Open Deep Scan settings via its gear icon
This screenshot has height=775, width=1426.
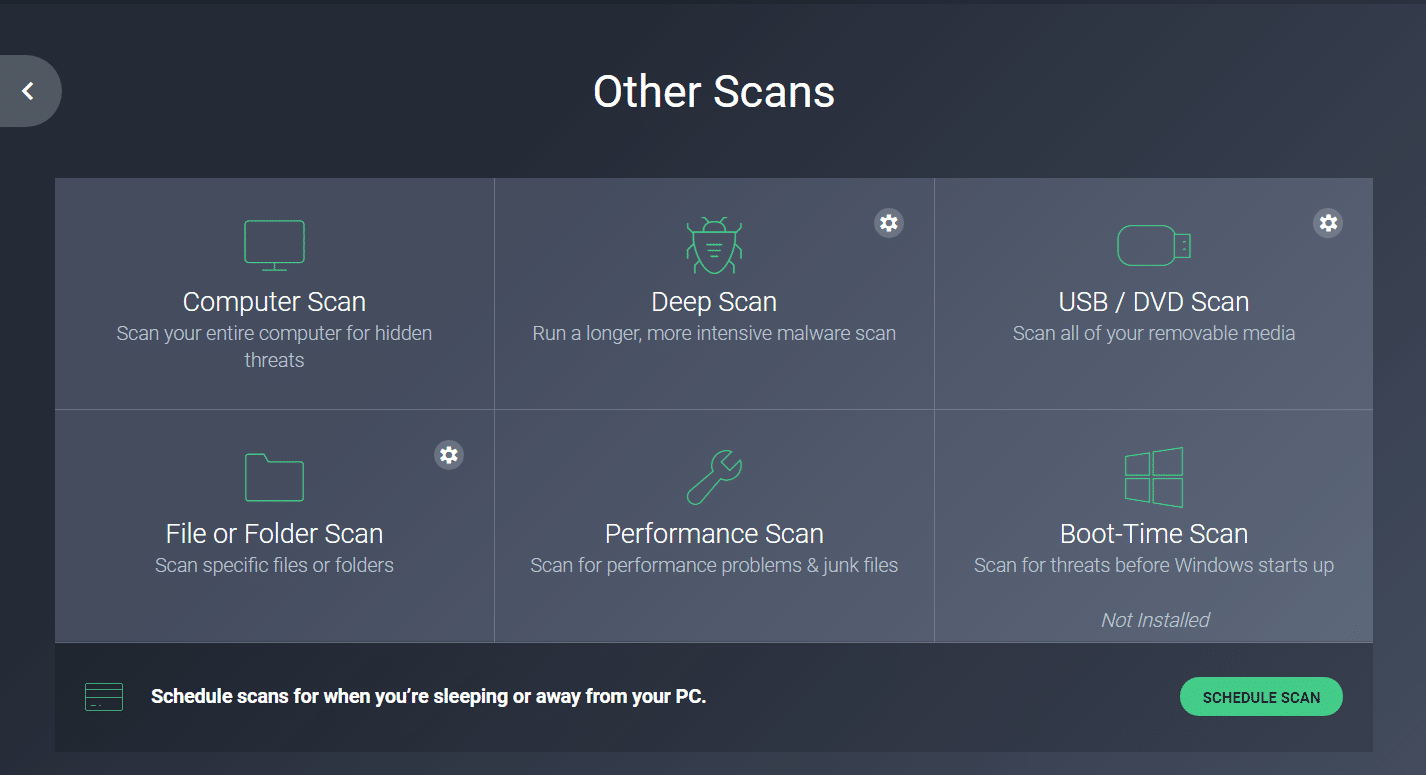[x=888, y=222]
